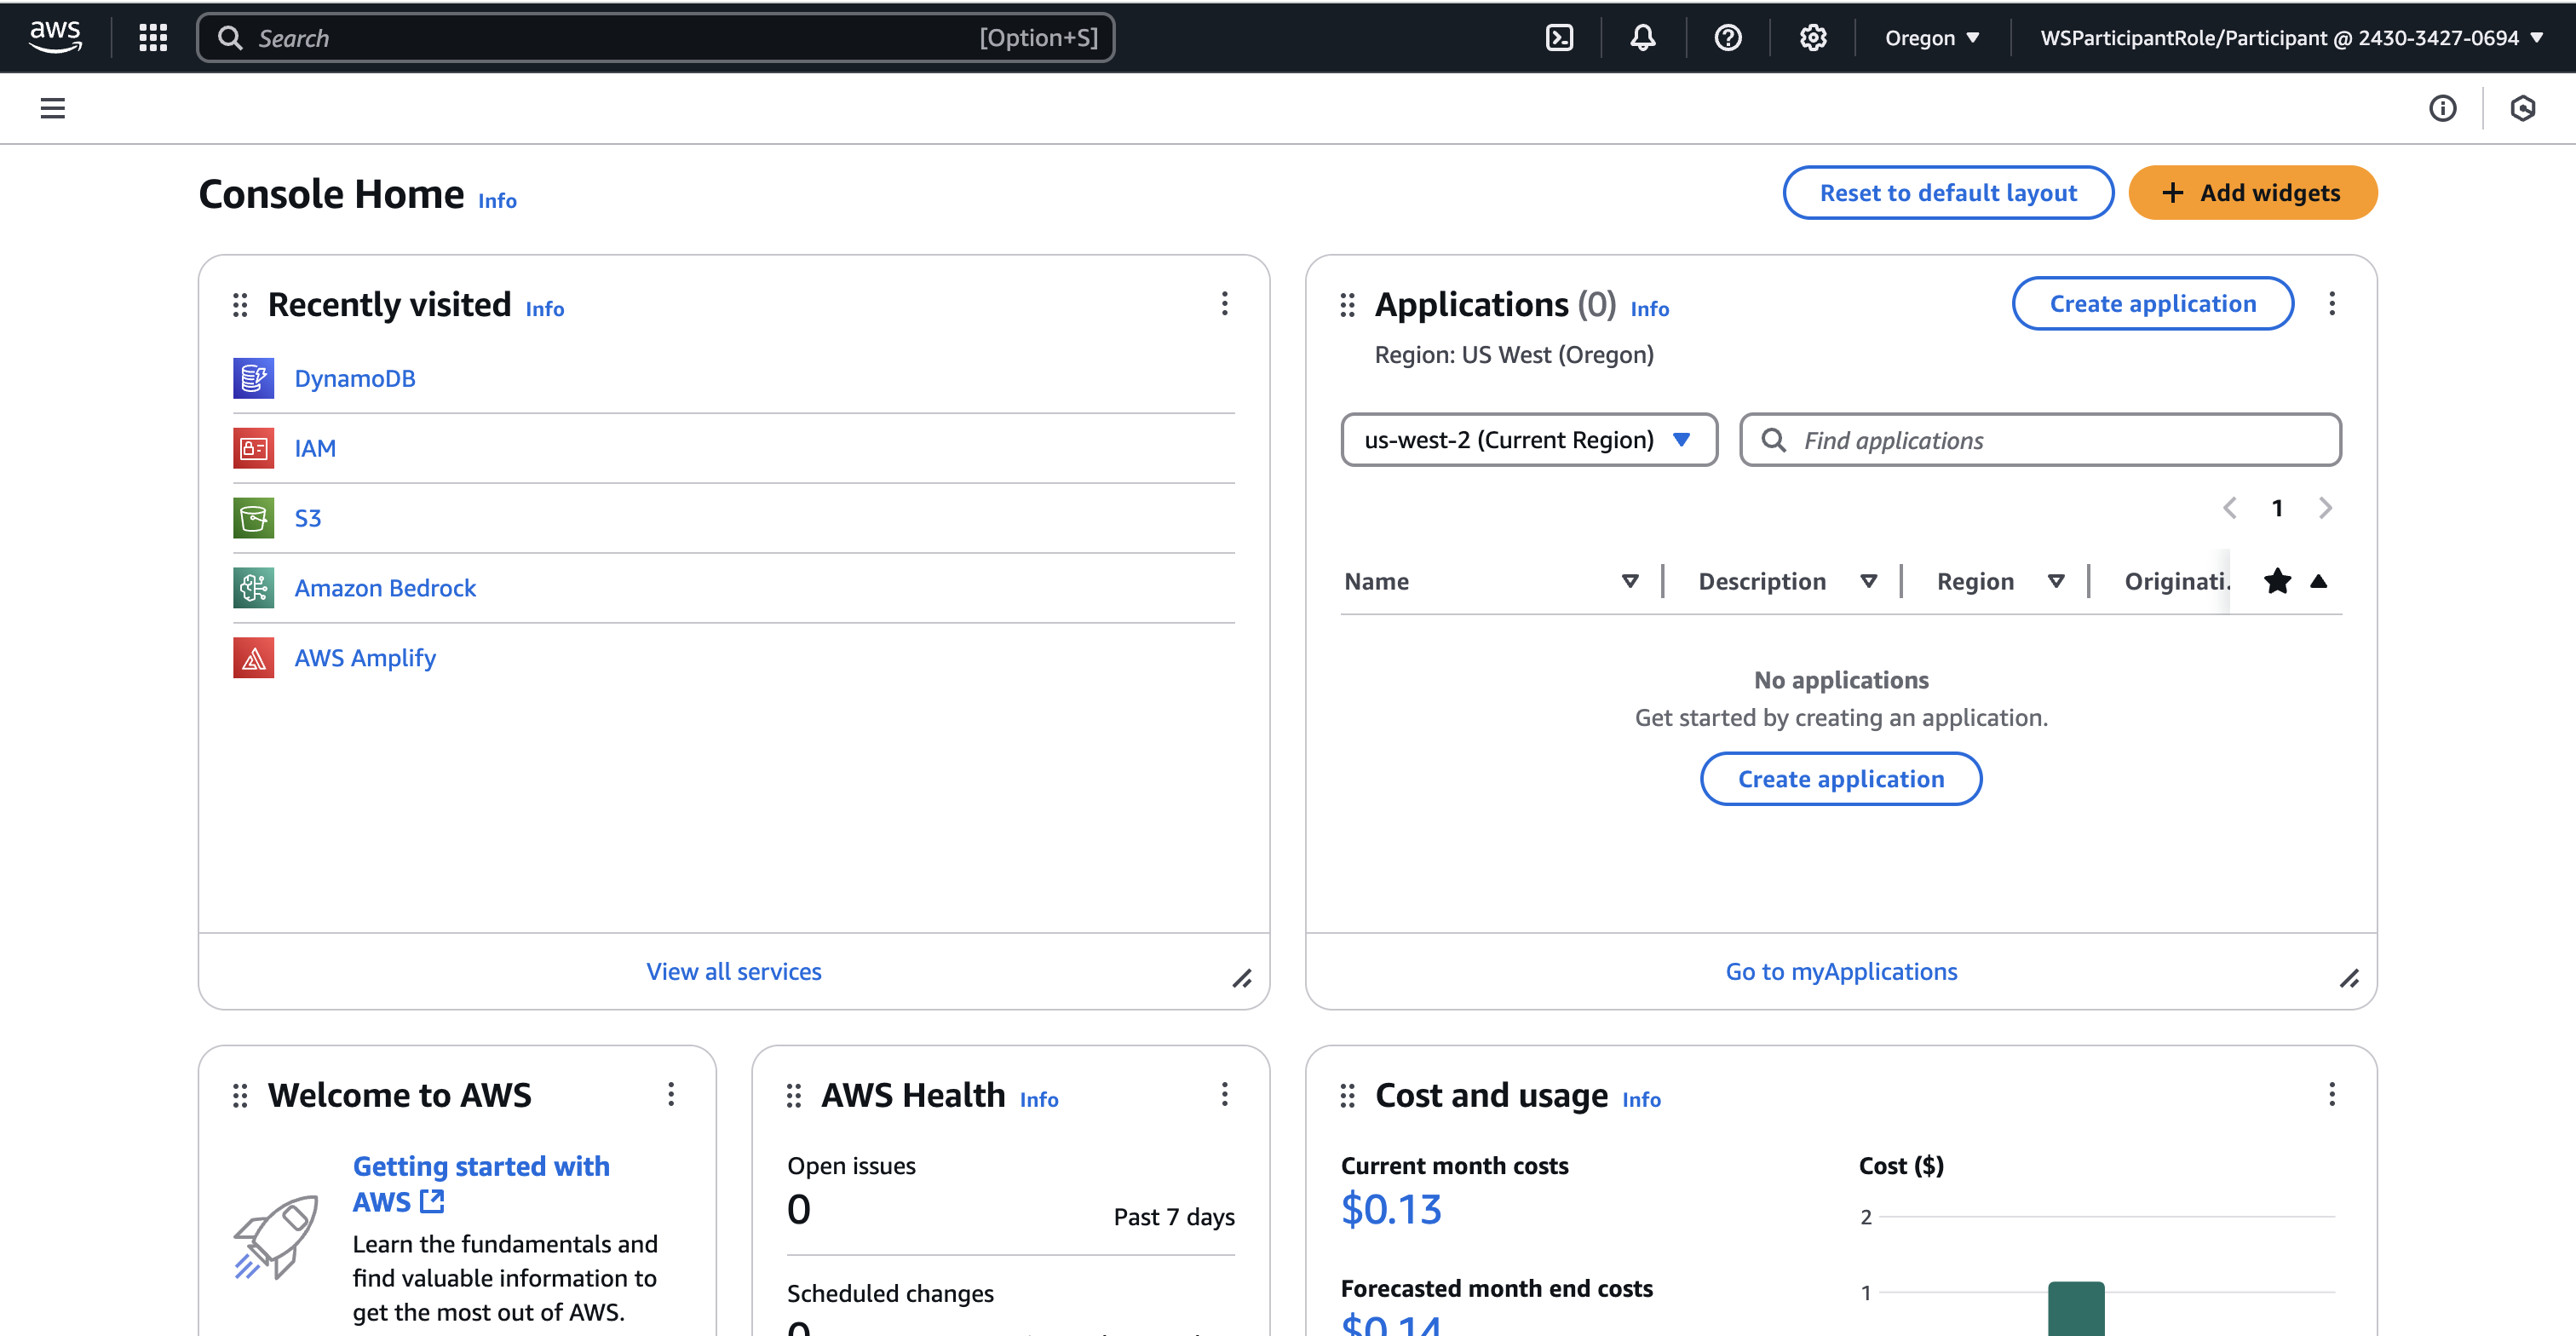
Task: Click the AWS Amplify service icon
Action: [253, 658]
